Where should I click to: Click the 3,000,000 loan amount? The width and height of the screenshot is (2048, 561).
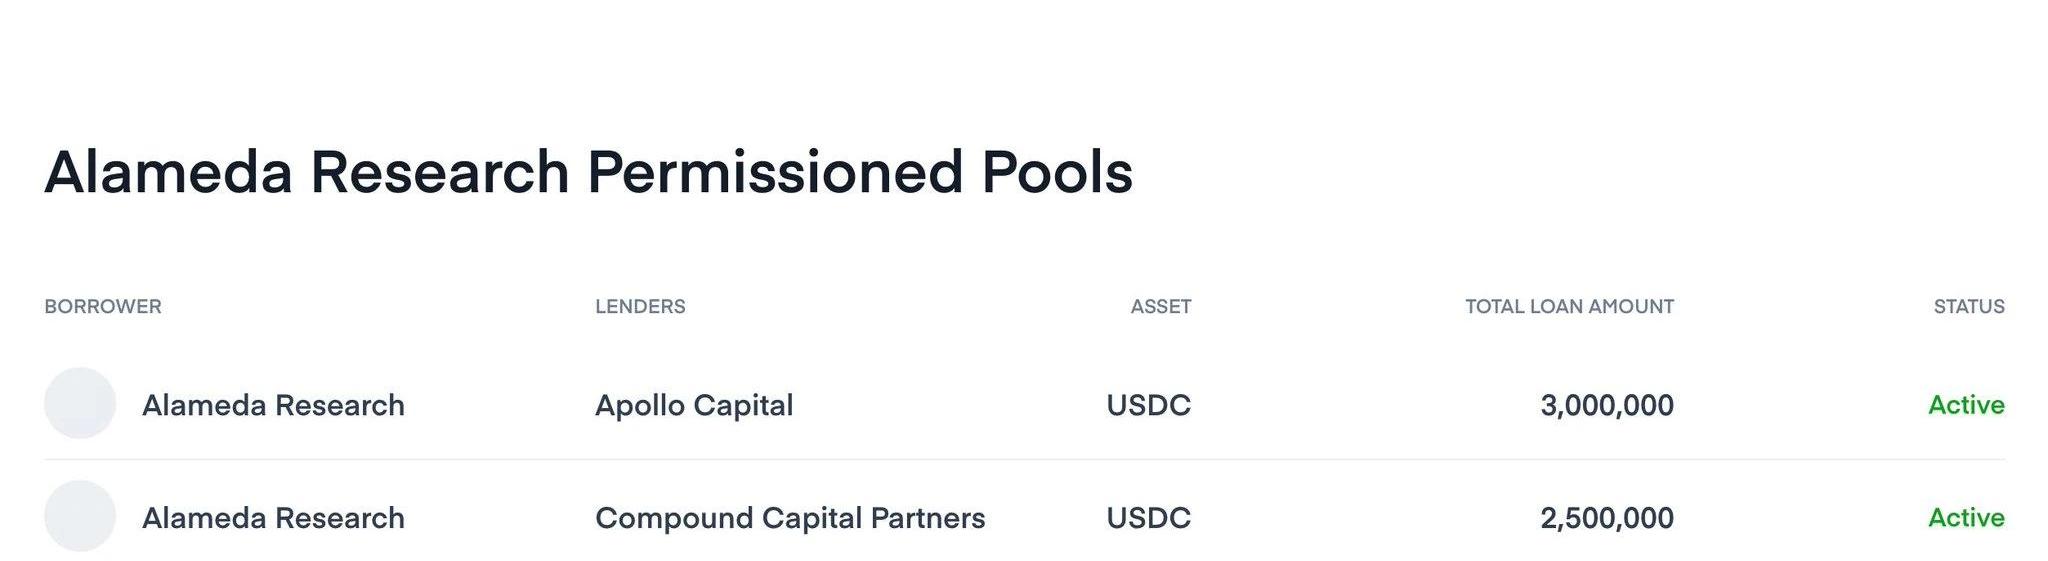pos(1606,405)
